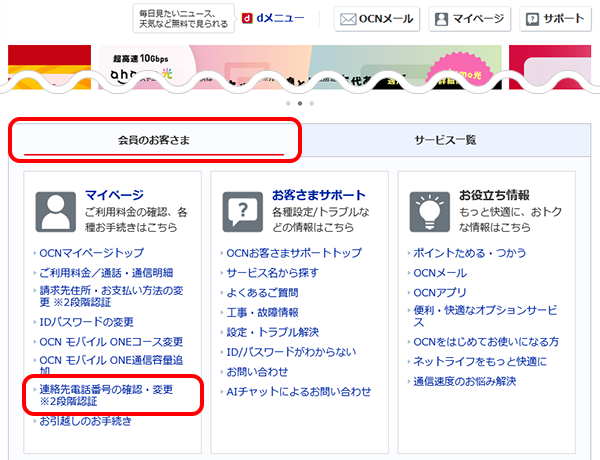Open ご利用料金／通話・通信明細 link
This screenshot has height=460, width=600.
coord(106,273)
